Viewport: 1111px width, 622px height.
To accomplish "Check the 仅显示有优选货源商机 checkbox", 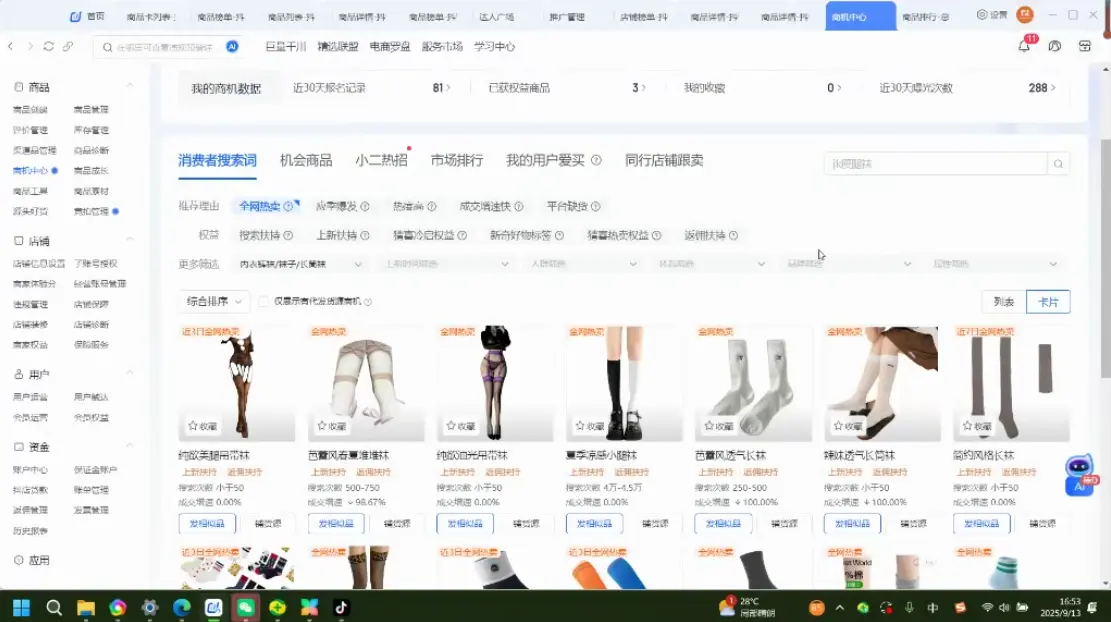I will click(264, 302).
